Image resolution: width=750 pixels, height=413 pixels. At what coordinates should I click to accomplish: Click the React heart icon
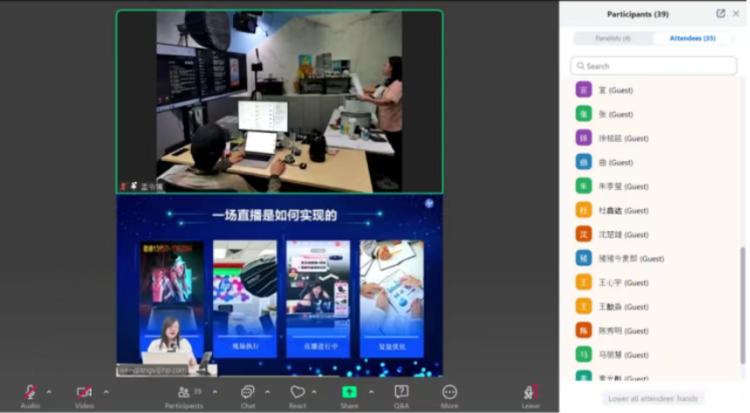(297, 392)
